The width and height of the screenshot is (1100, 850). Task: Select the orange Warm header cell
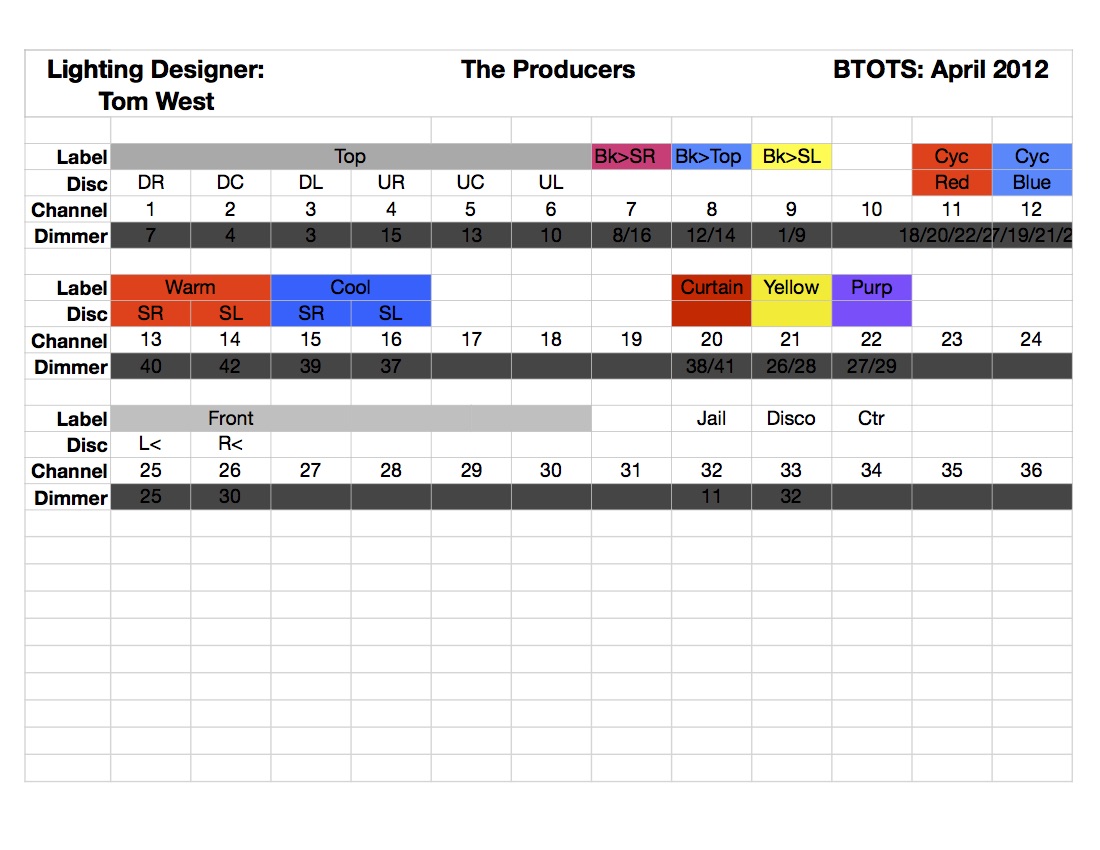[190, 288]
